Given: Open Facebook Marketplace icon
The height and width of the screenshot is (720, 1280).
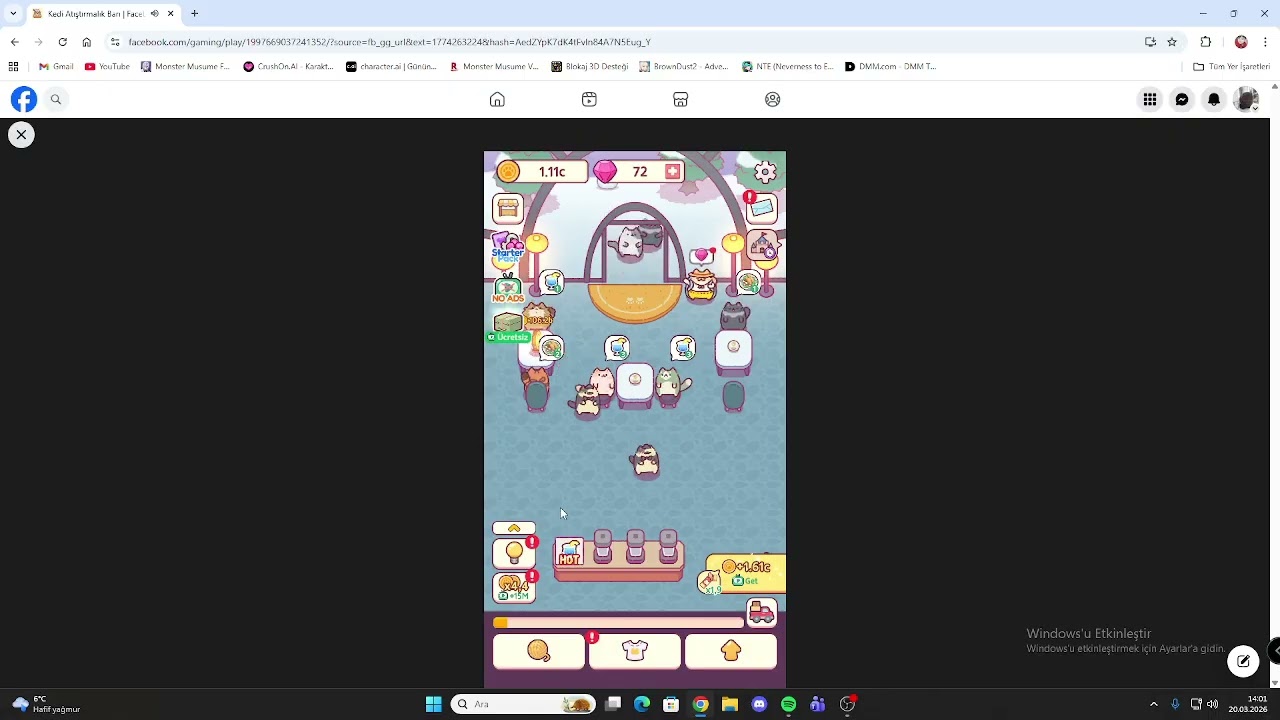Looking at the screenshot, I should 680,99.
